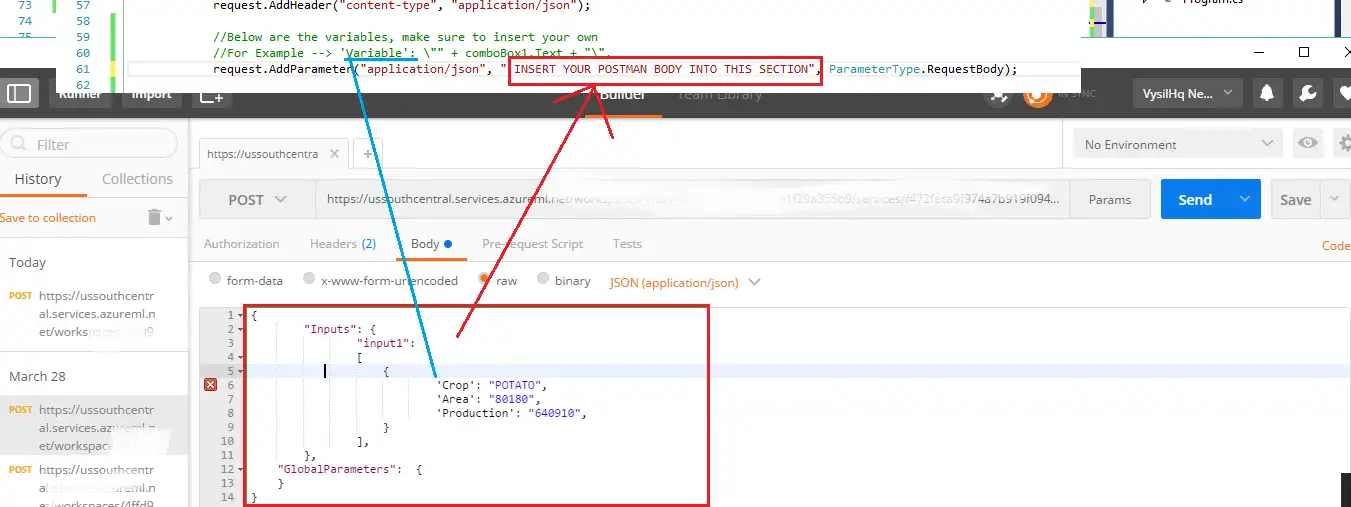Open the Code link

tap(1336, 245)
